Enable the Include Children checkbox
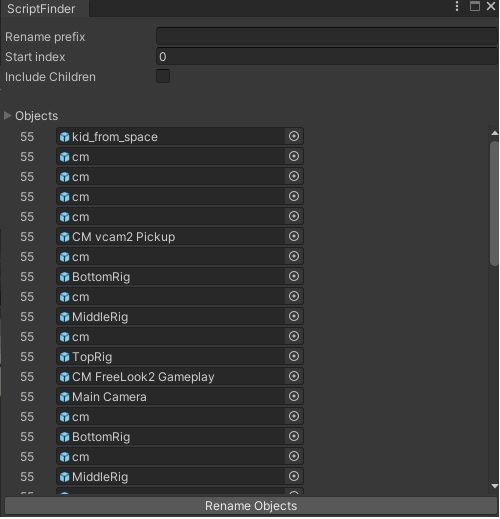500x519 pixels. pos(163,76)
